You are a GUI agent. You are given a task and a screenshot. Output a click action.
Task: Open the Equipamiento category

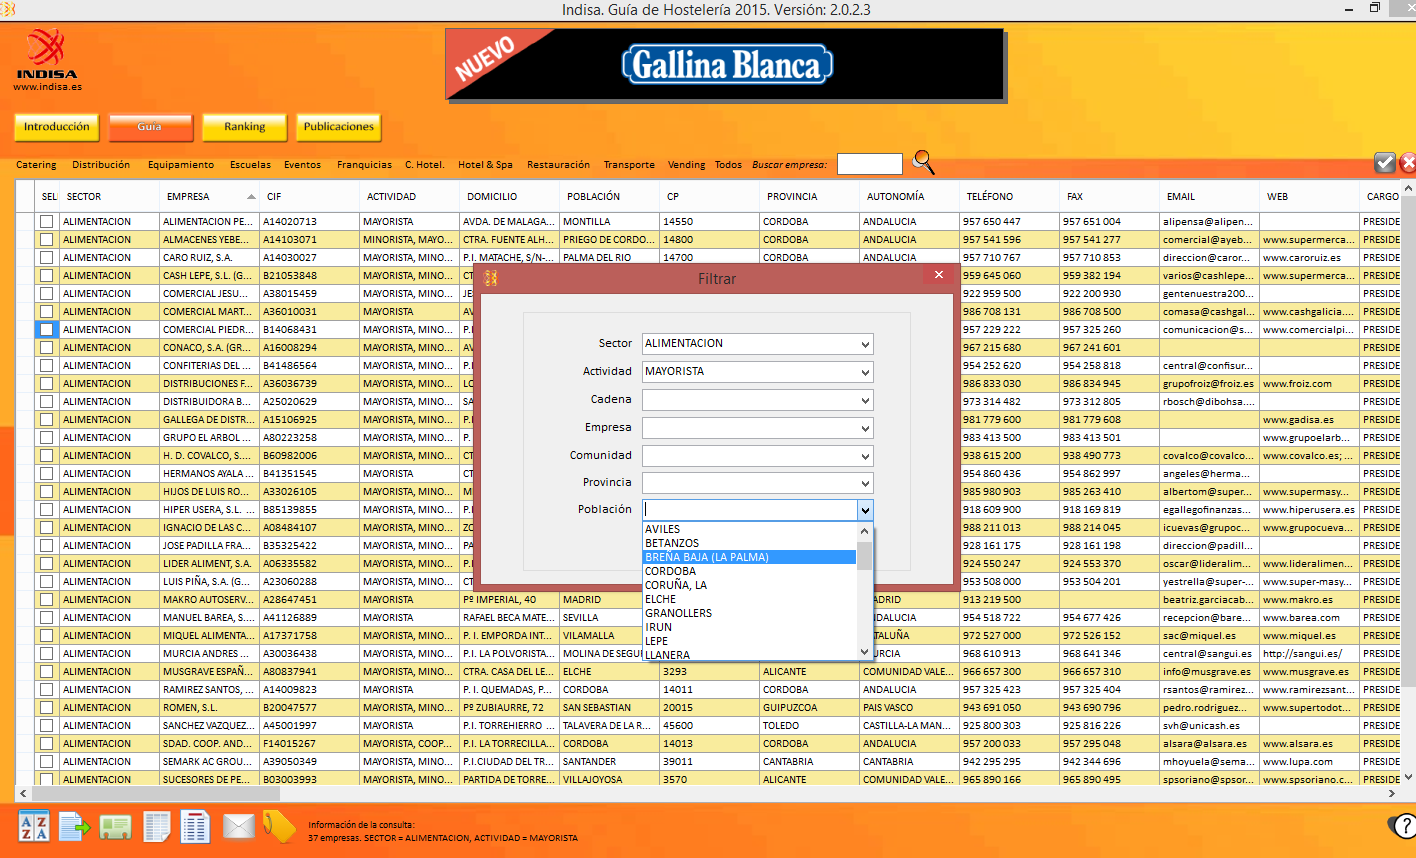(x=181, y=164)
